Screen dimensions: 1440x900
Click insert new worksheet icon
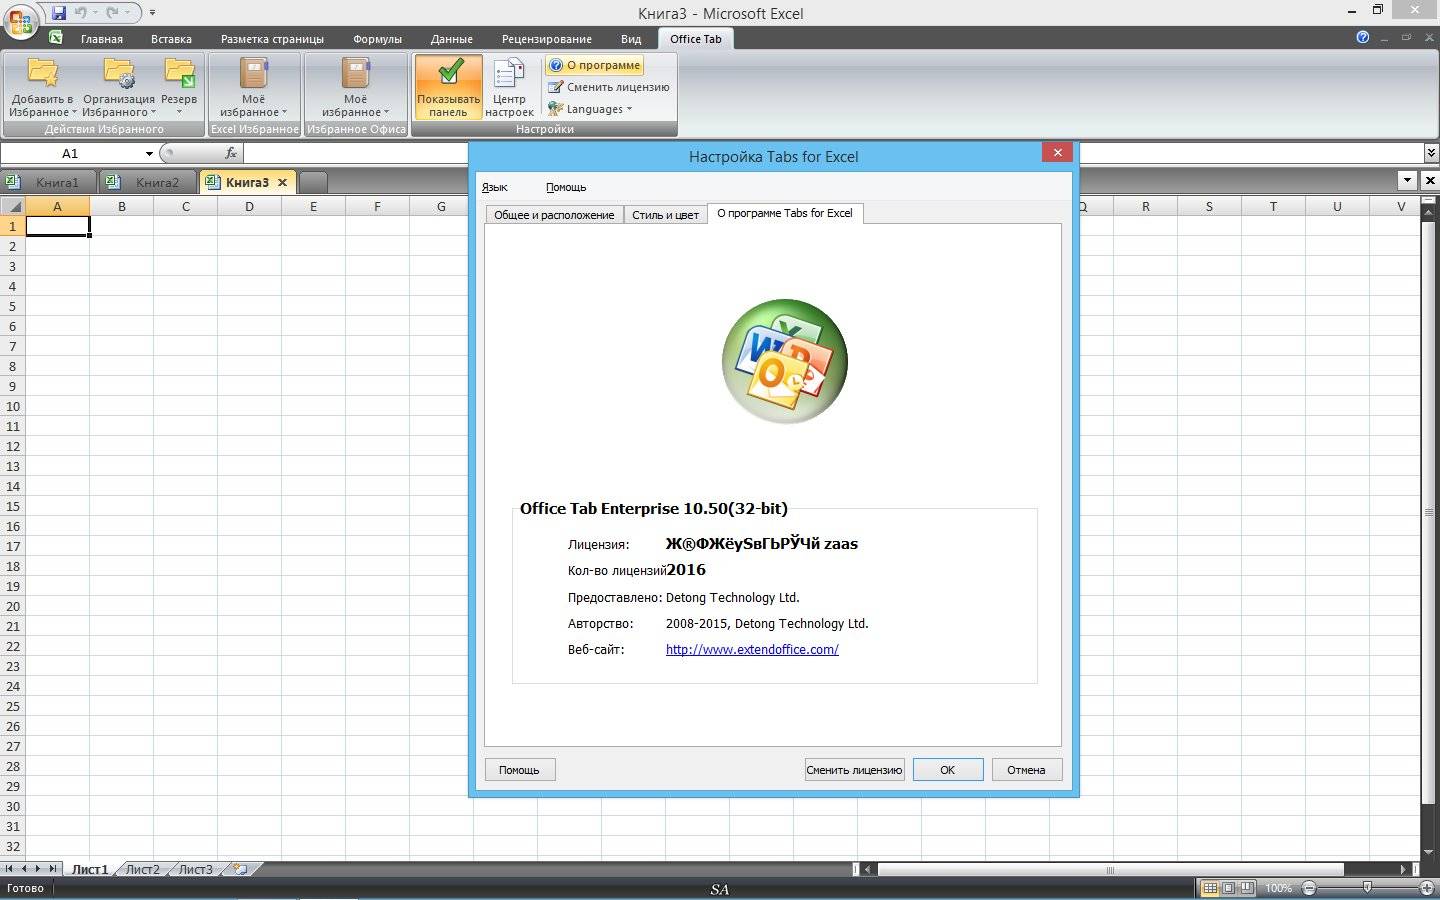pyautogui.click(x=240, y=869)
